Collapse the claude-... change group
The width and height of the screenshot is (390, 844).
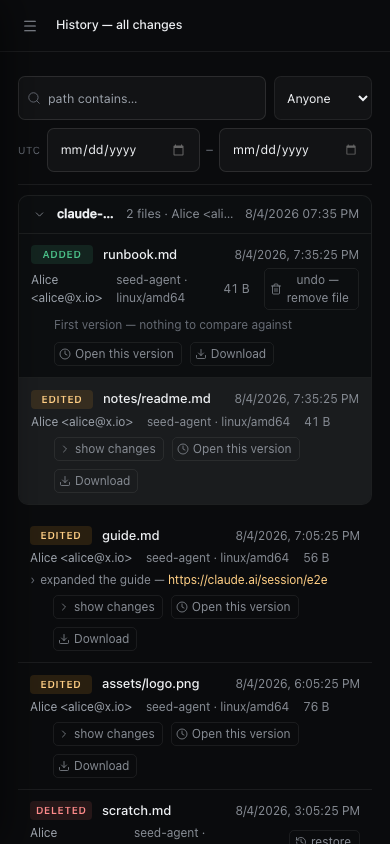point(39,214)
